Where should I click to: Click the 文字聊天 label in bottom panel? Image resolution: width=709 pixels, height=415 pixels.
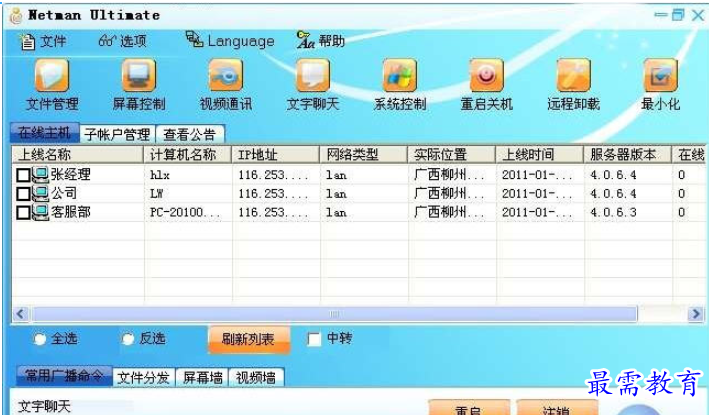[44, 406]
